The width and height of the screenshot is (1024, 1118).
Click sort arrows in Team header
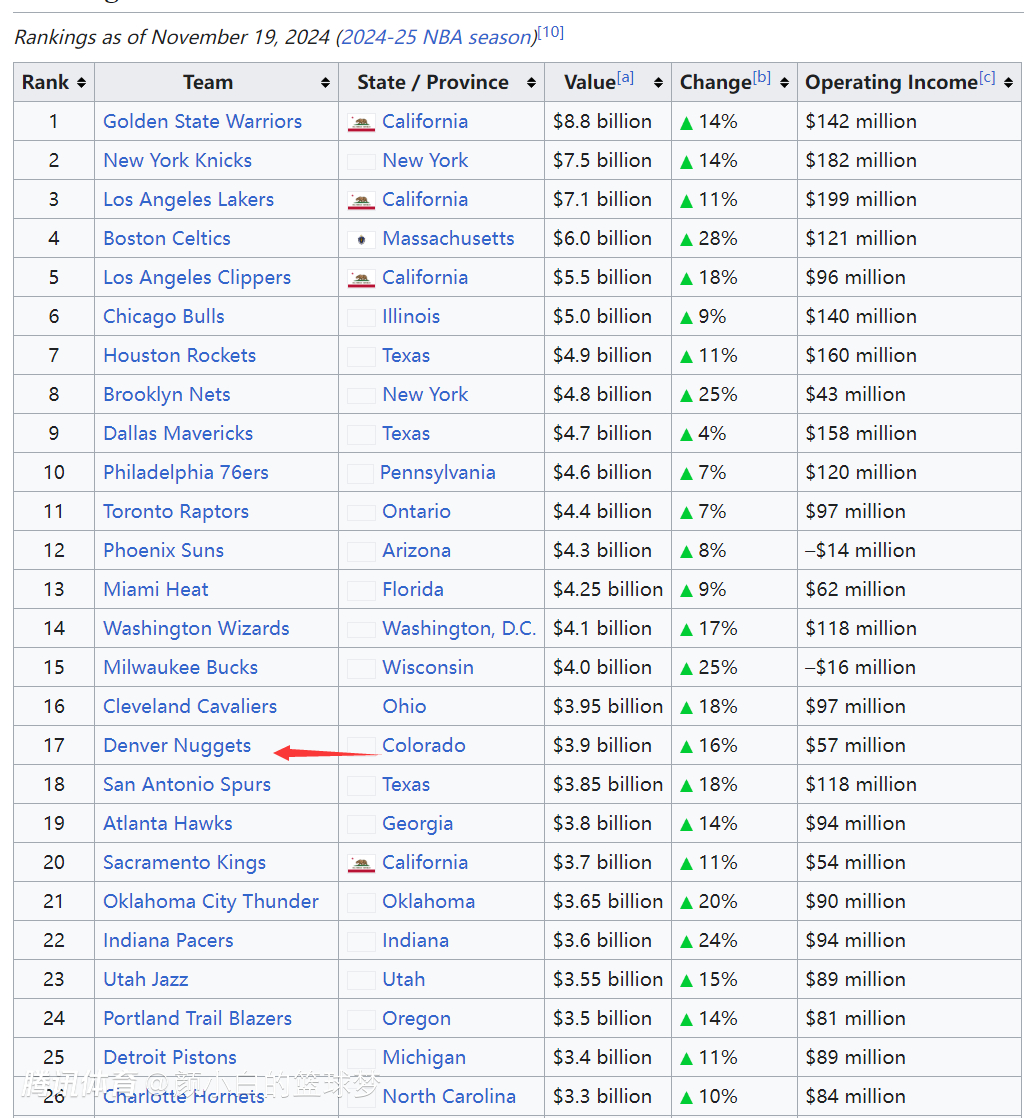(325, 83)
